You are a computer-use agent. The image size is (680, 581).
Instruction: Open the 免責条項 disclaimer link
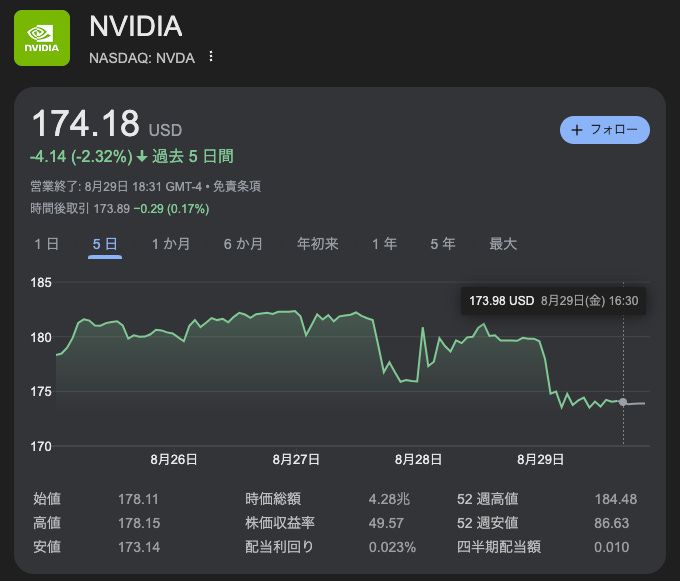point(237,186)
